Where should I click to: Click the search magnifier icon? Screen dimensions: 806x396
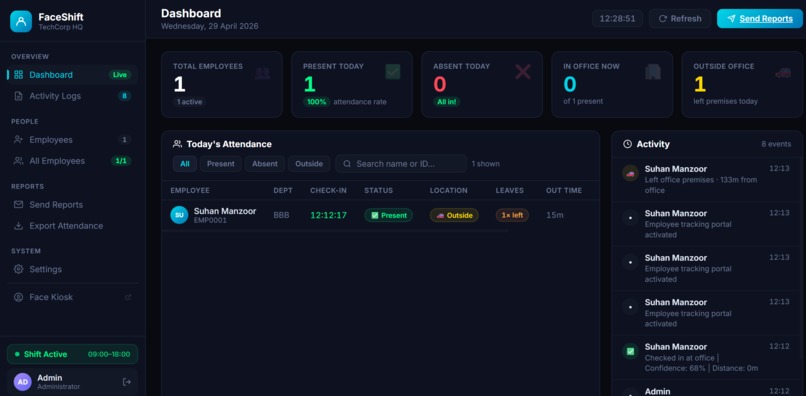pyautogui.click(x=347, y=164)
